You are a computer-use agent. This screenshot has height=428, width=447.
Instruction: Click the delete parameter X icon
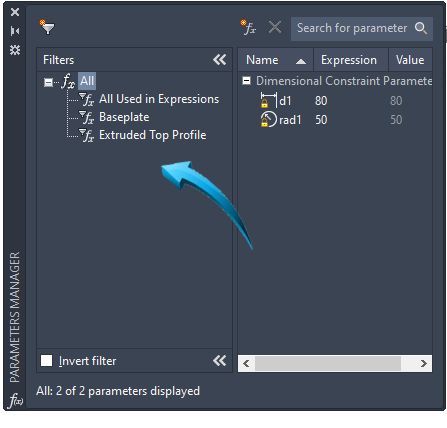click(x=275, y=27)
